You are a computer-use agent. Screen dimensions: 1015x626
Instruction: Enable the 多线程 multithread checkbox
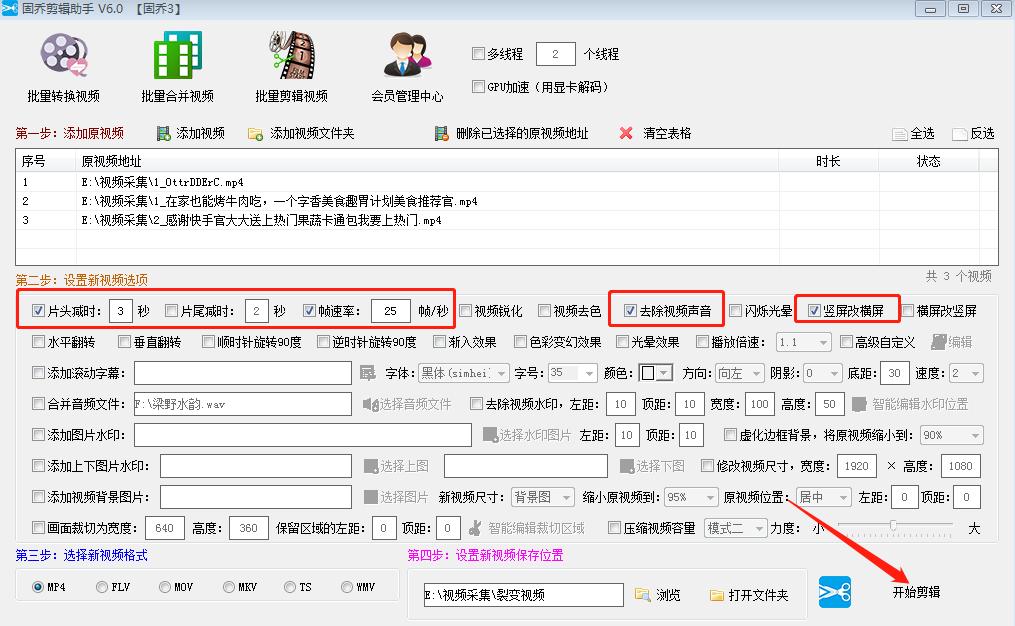point(478,54)
